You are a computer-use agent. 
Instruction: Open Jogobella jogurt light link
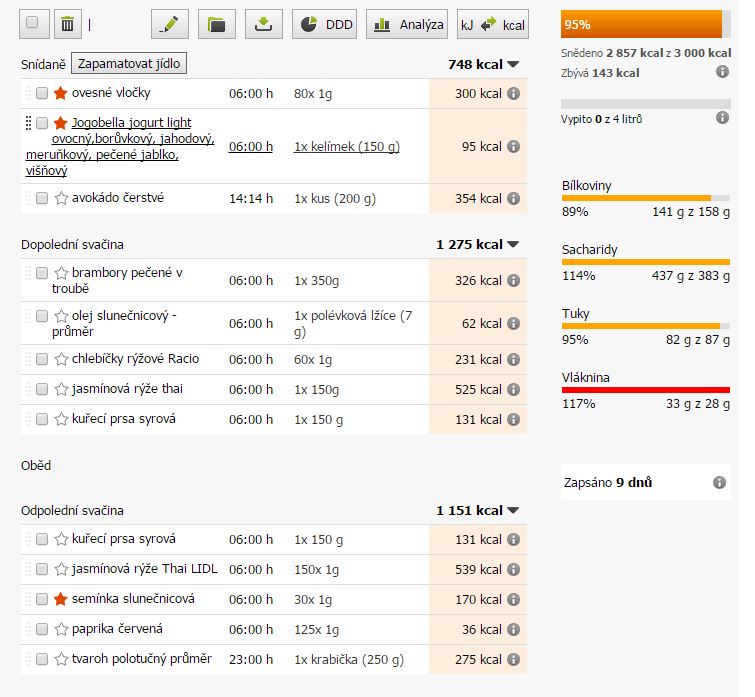pyautogui.click(x=120, y=146)
